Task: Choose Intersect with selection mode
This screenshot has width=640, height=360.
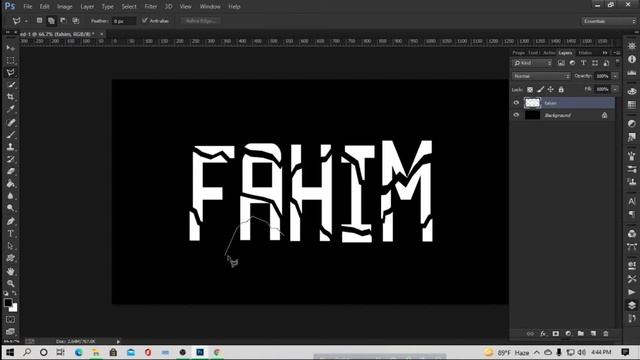Action: click(x=76, y=20)
